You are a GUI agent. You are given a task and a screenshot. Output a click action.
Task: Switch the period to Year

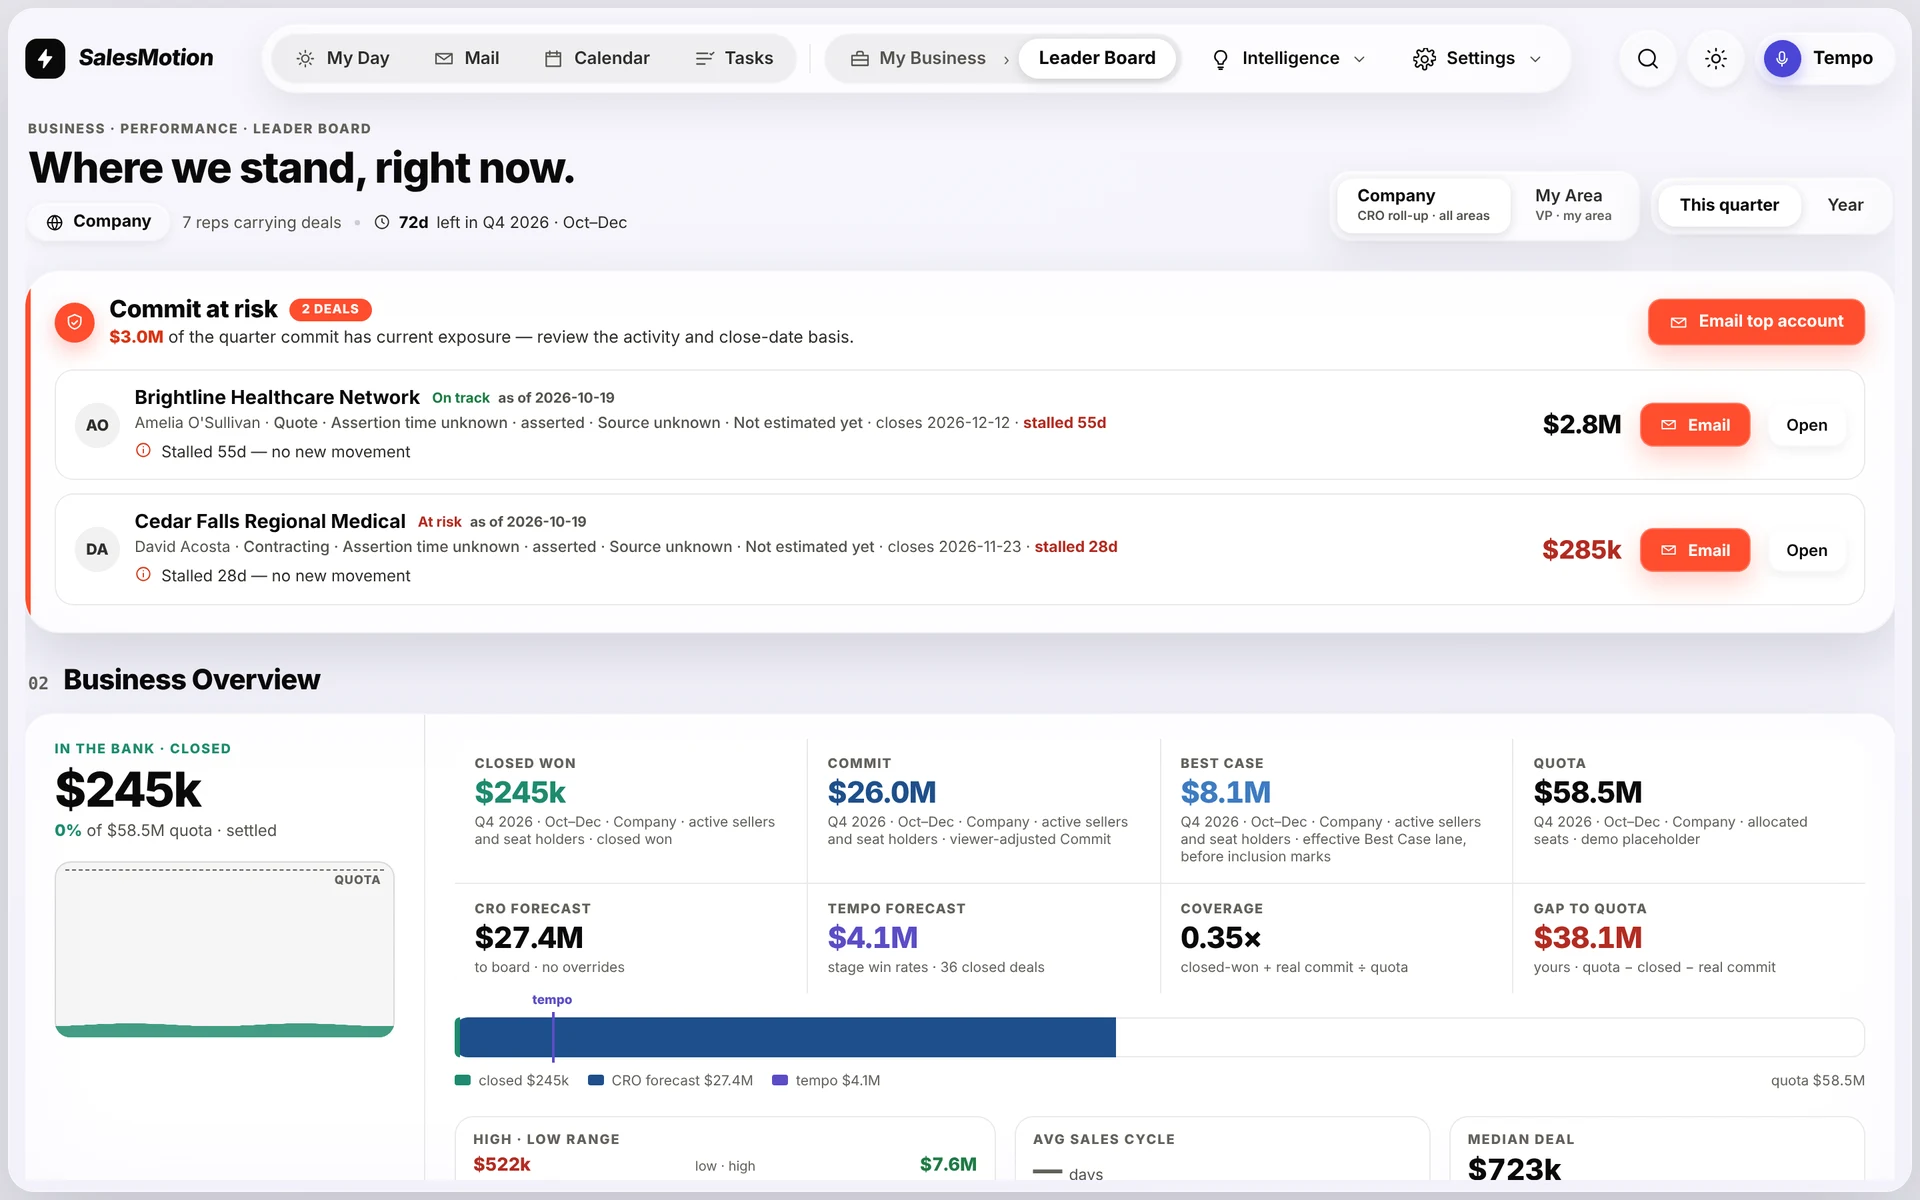tap(1845, 205)
